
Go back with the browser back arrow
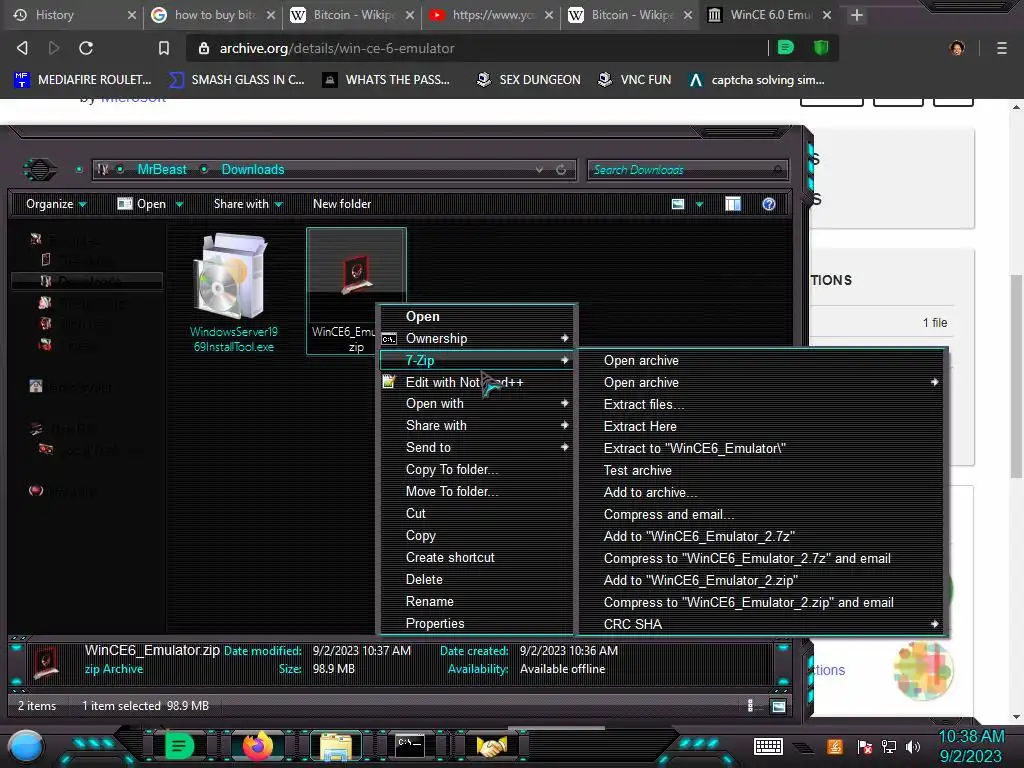coord(22,48)
